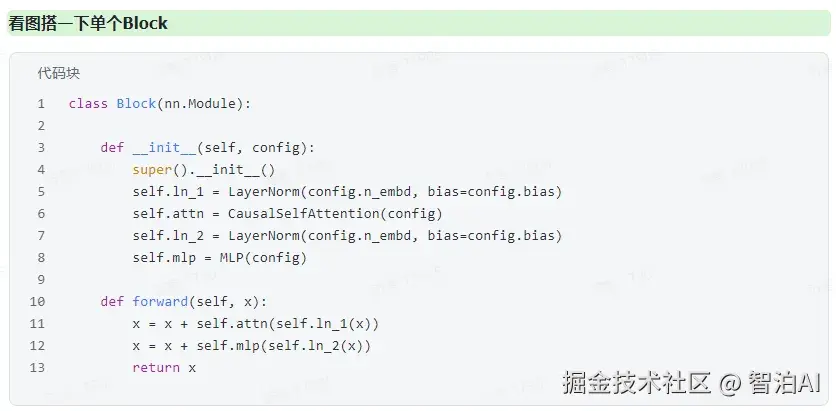
Task: Click the __init__ method name on line 3
Action: pyautogui.click(x=164, y=148)
